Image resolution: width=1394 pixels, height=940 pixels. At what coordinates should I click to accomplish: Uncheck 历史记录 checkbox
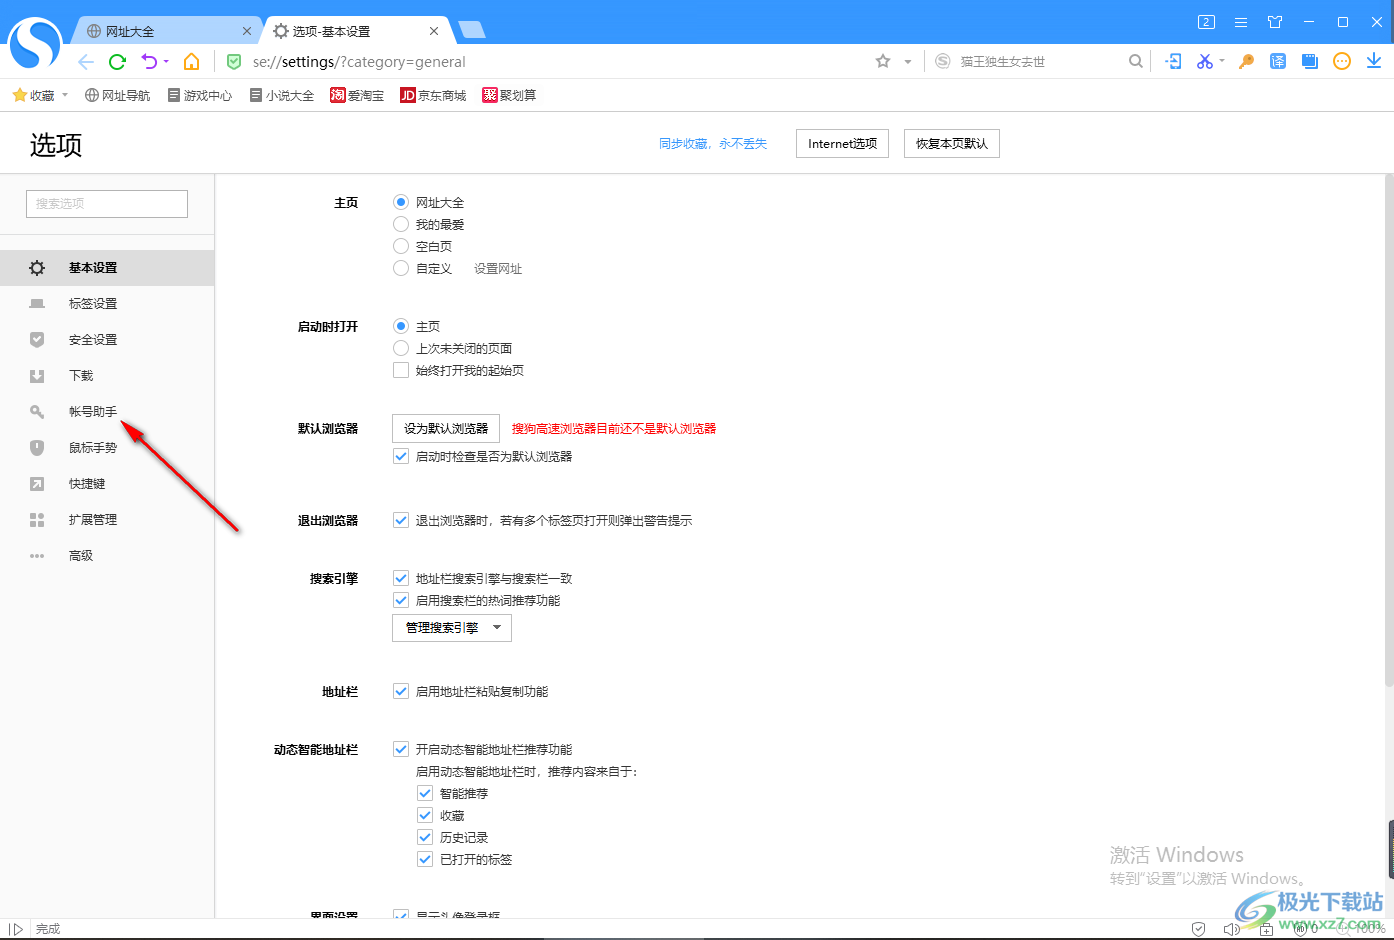(425, 837)
